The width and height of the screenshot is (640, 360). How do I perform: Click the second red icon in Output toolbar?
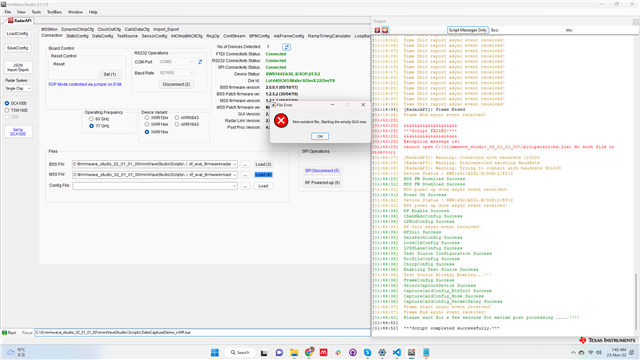385,30
